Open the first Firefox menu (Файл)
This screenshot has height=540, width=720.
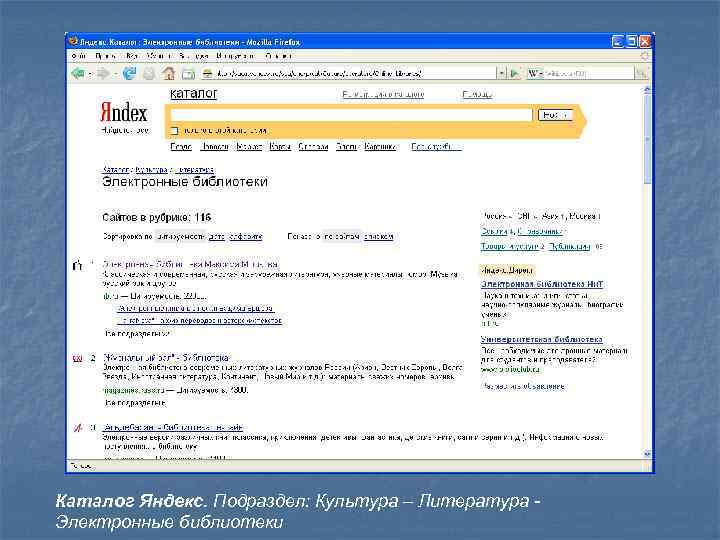click(x=79, y=56)
